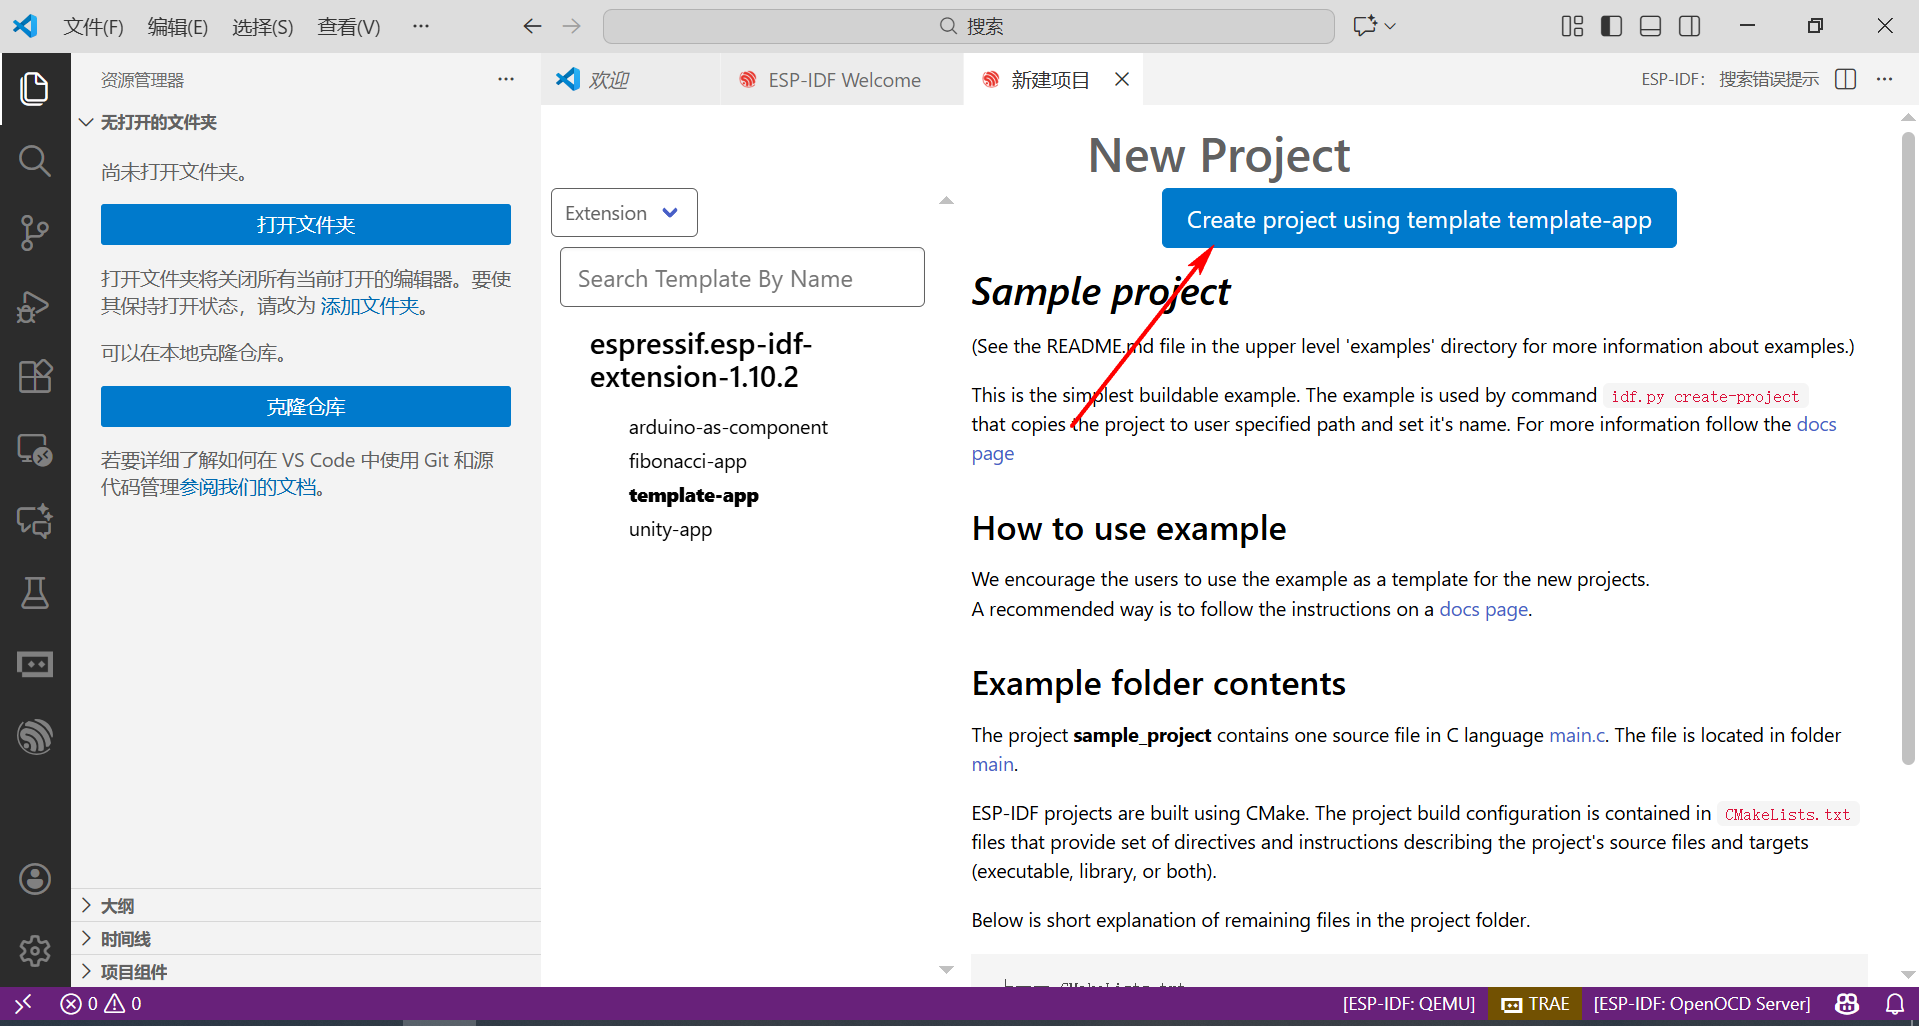
Task: Open the remote window indicator in status bar
Action: (23, 1003)
